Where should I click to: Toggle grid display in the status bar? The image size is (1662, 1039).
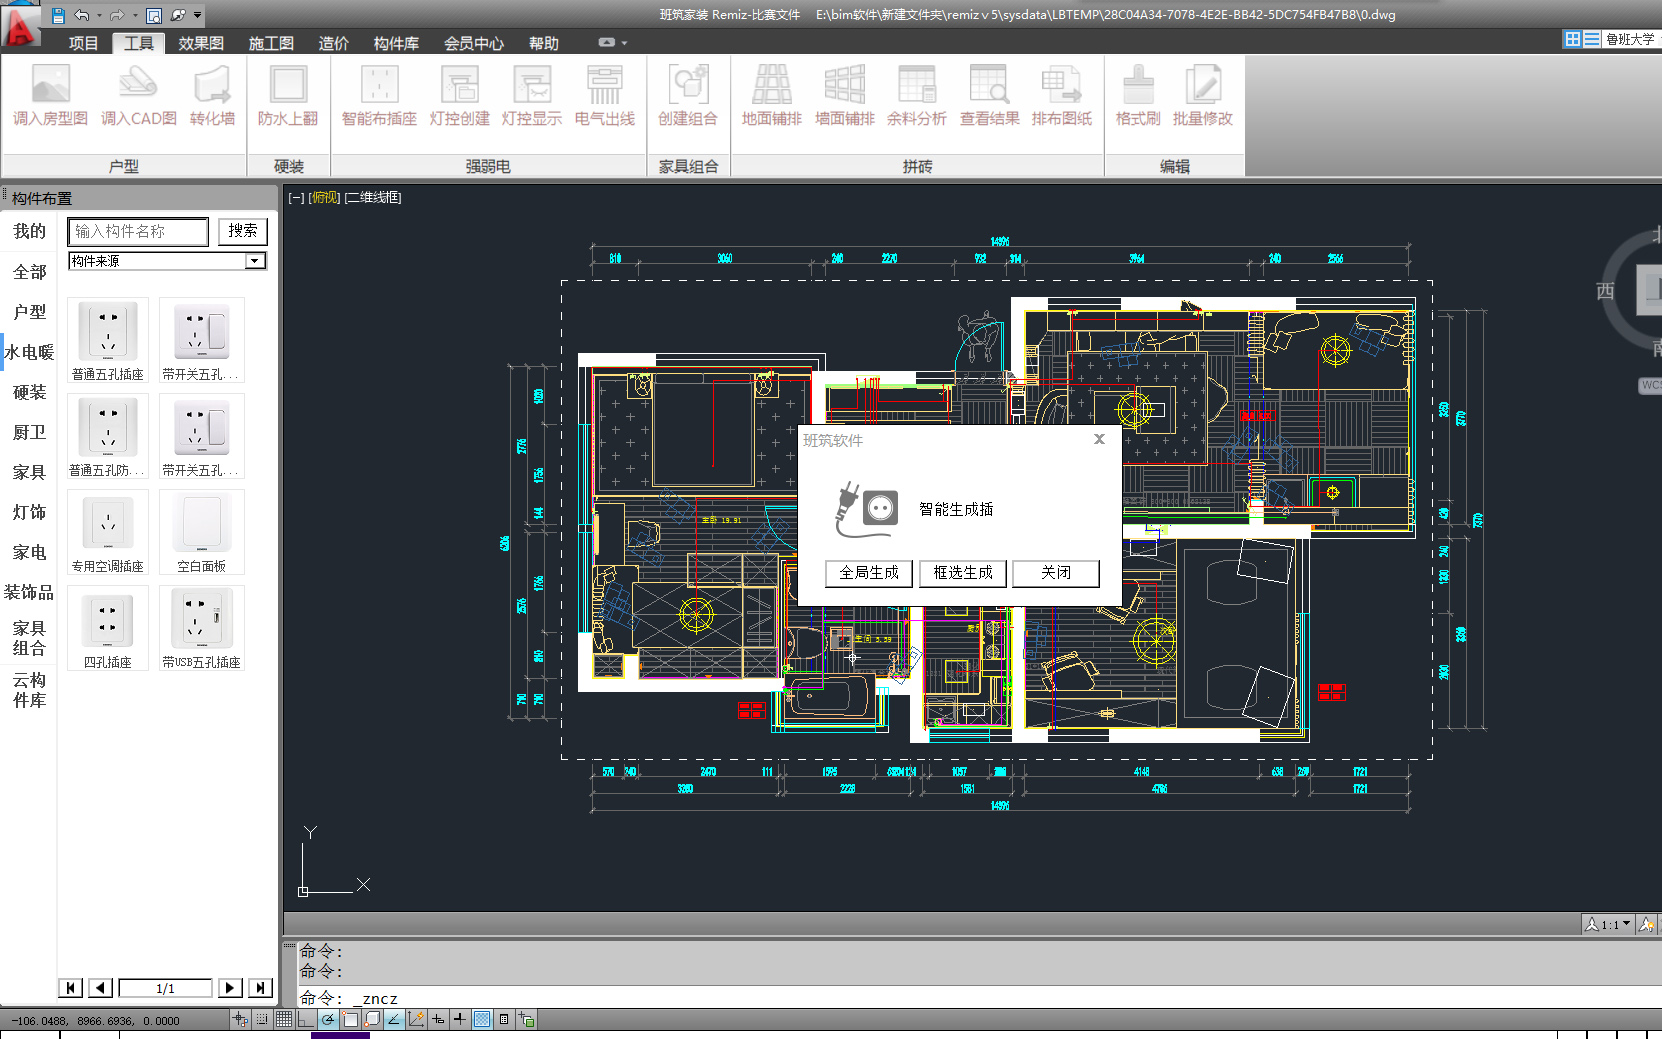(284, 1019)
